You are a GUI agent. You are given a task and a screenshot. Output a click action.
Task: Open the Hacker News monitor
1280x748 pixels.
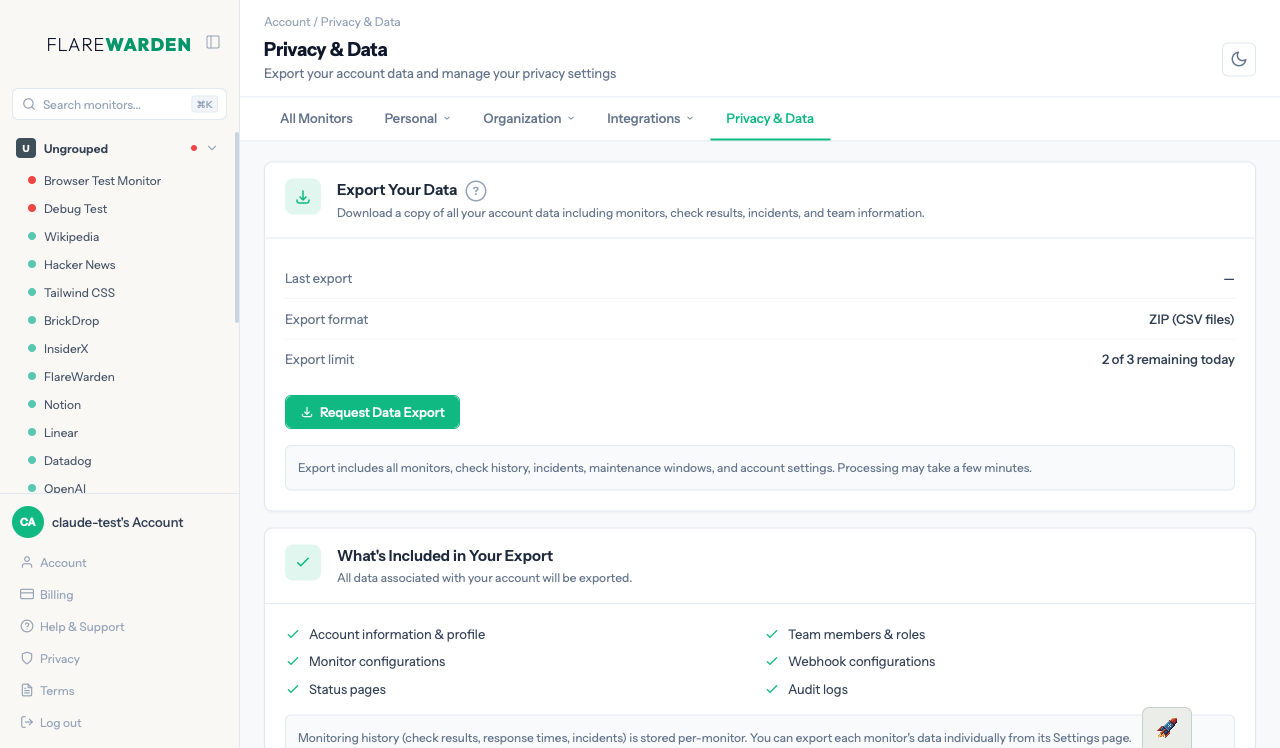(79, 265)
